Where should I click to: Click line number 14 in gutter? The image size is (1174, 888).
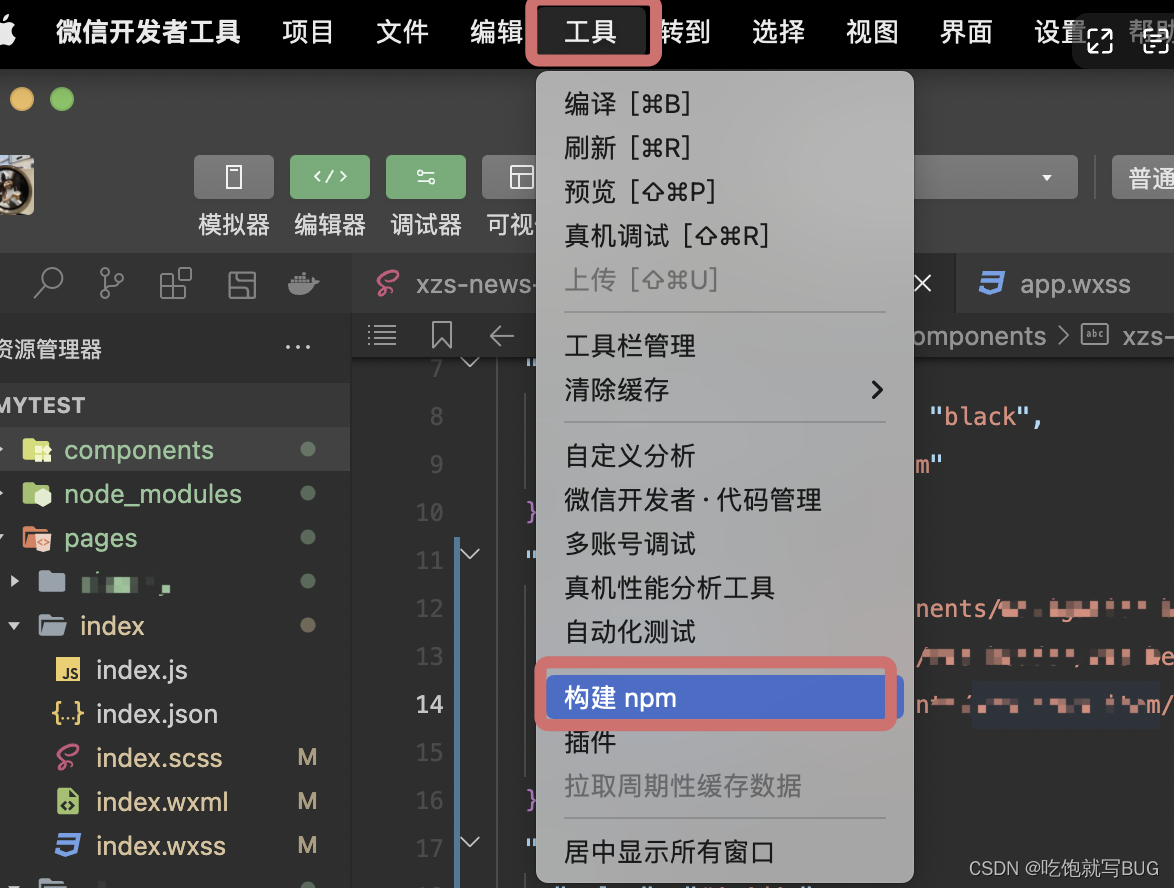429,705
